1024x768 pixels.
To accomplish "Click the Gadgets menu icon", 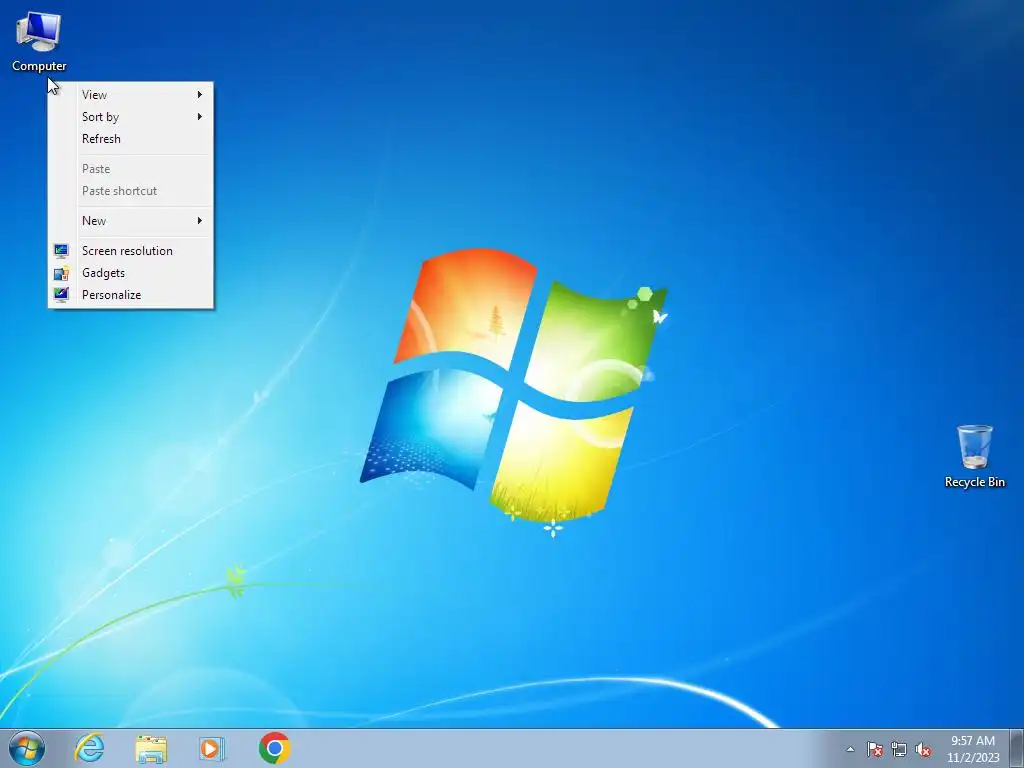I will (61, 273).
